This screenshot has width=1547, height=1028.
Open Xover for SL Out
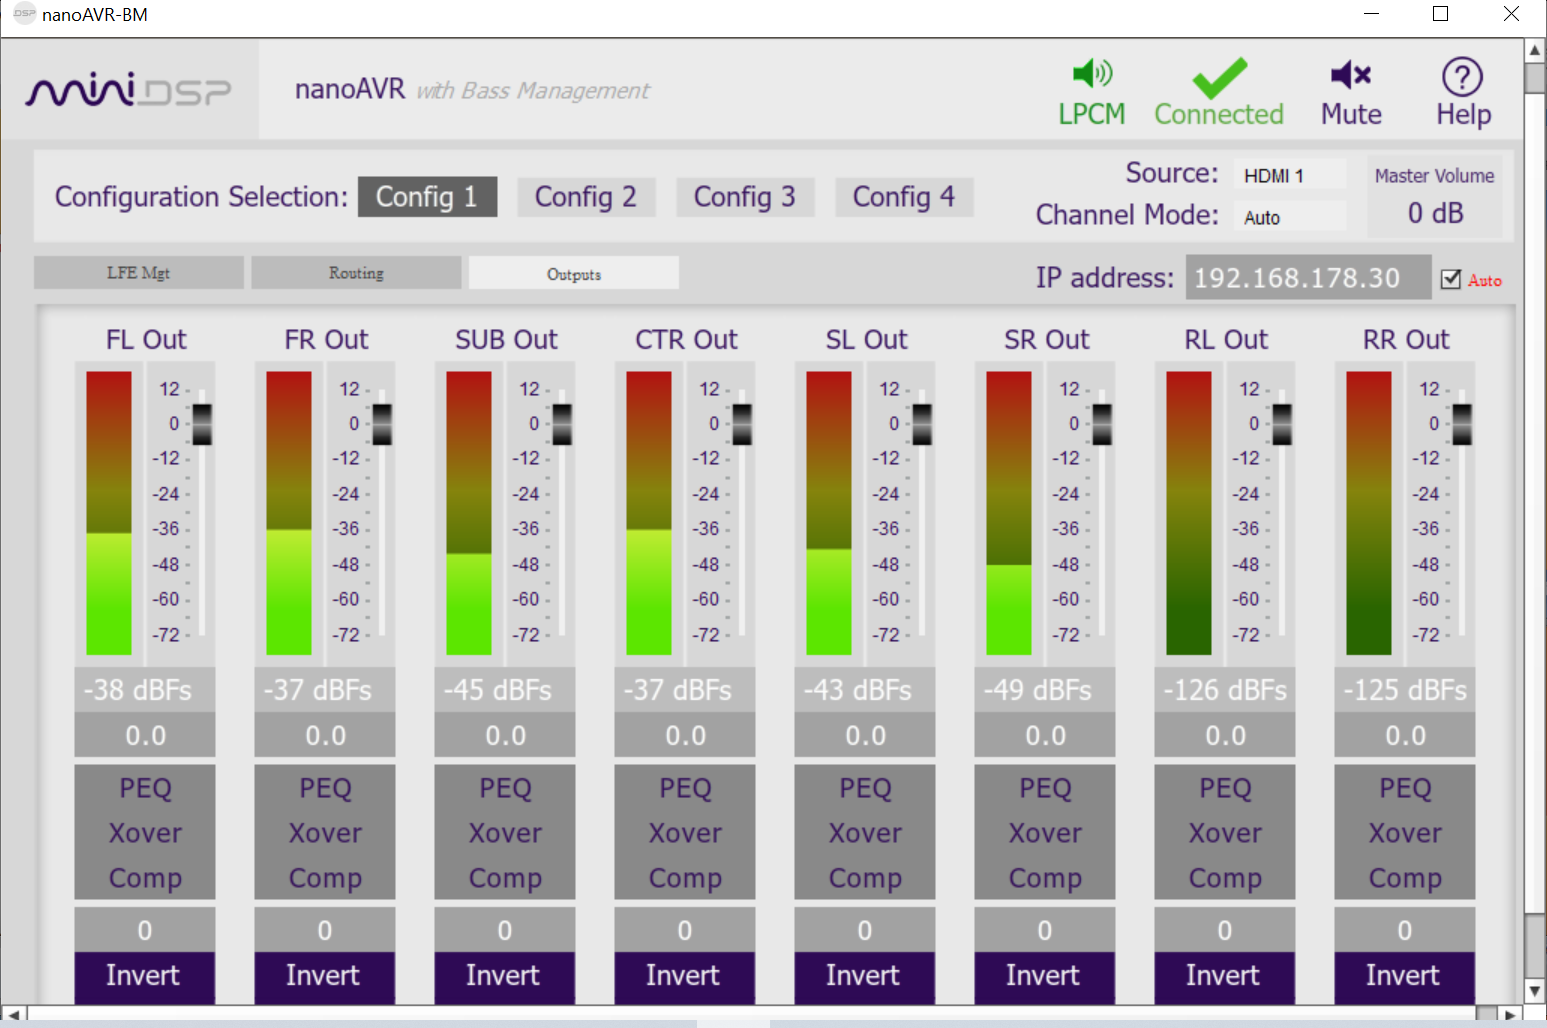click(865, 833)
